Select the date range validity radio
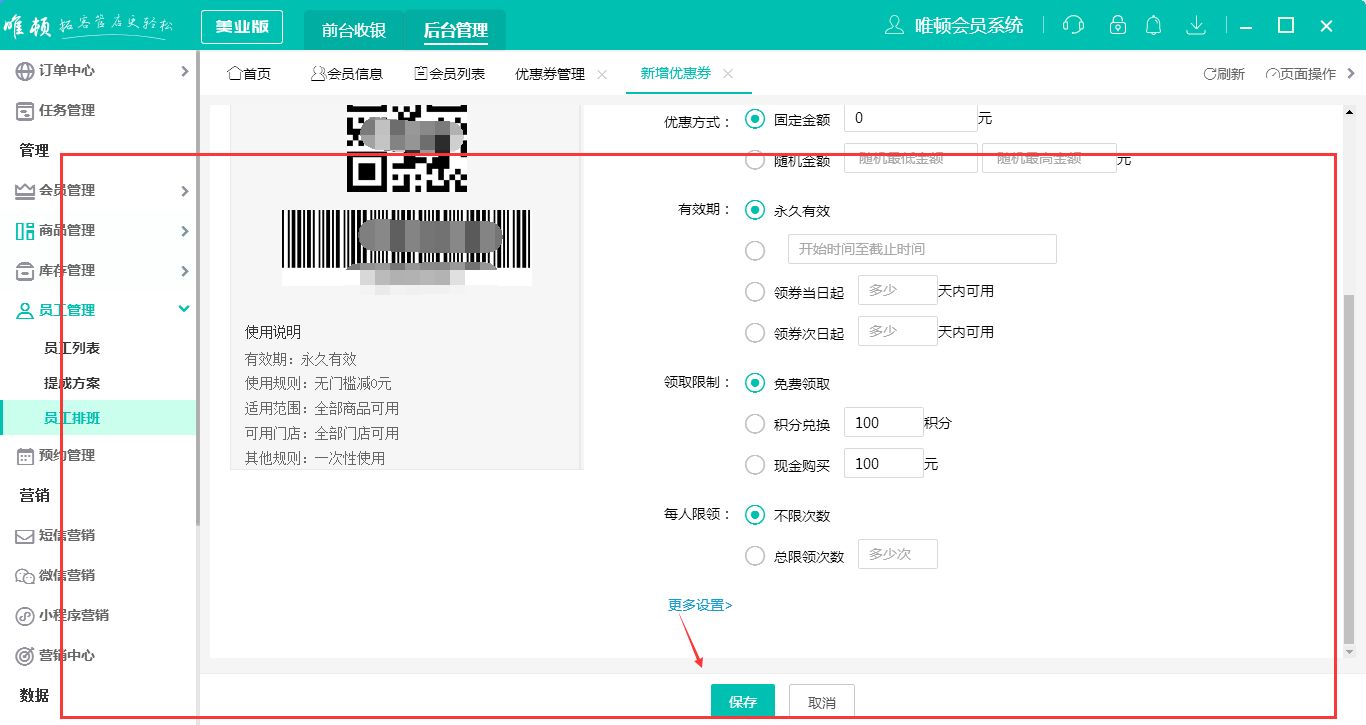The image size is (1366, 725). coord(755,250)
